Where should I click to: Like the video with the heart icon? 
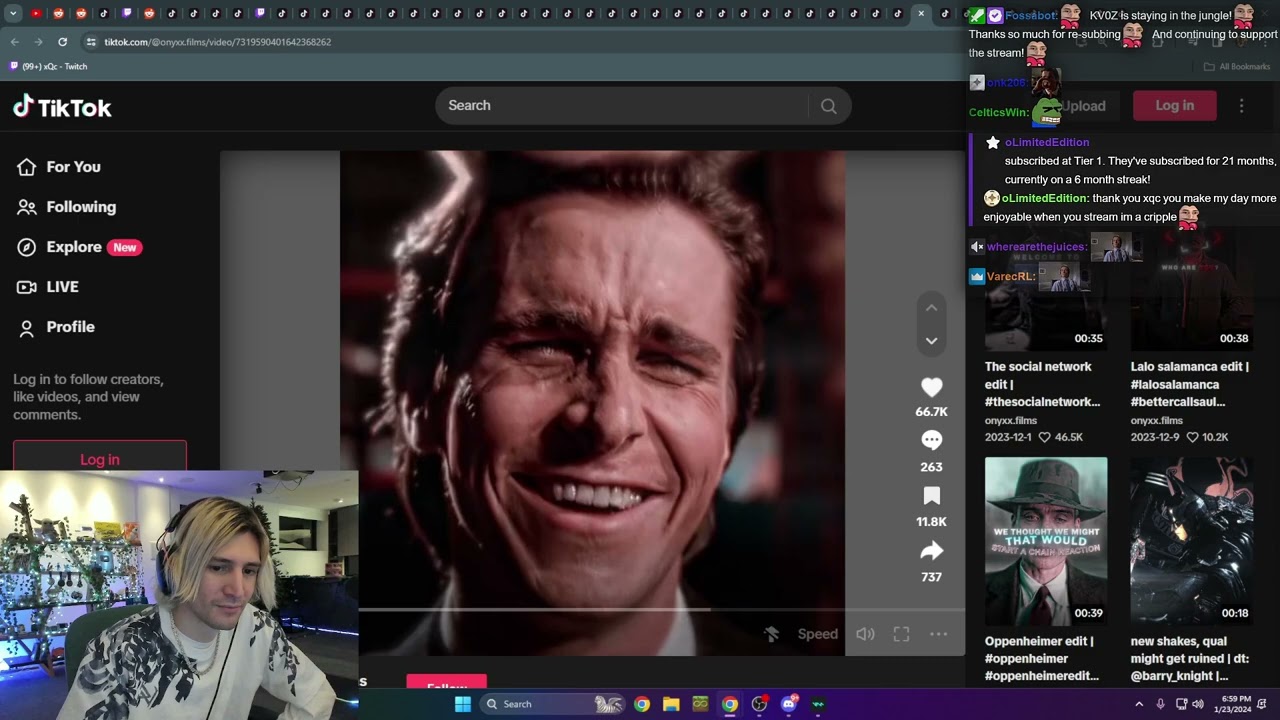click(x=931, y=387)
